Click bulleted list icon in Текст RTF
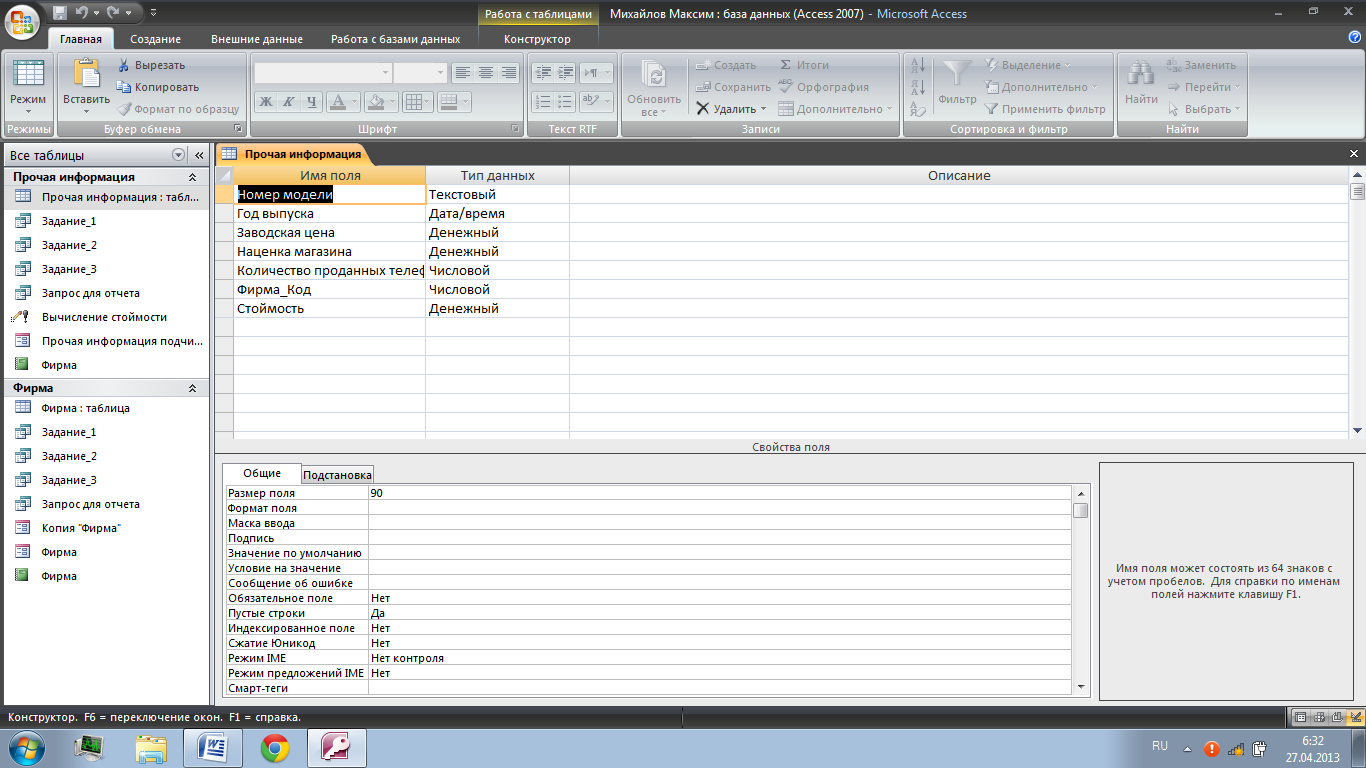1366x768 pixels. 565,101
